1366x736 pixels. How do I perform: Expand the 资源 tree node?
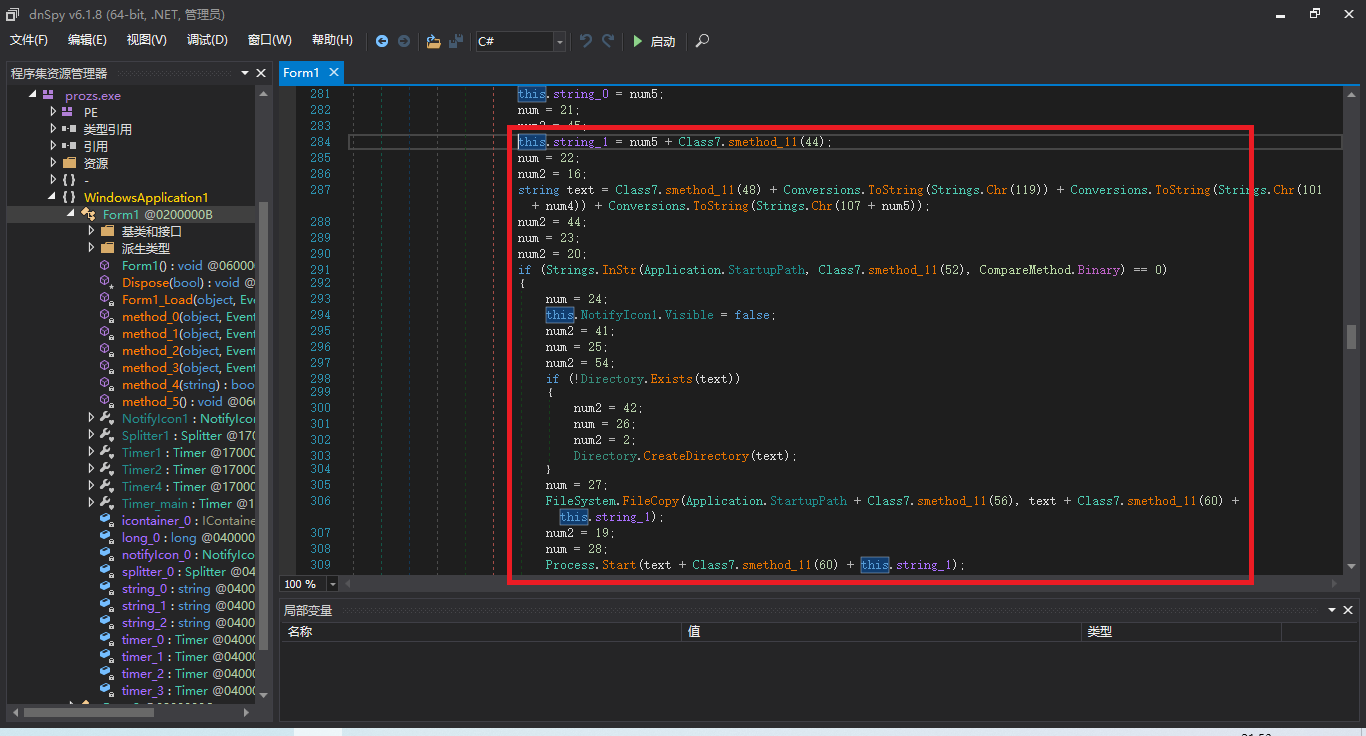pyautogui.click(x=53, y=163)
